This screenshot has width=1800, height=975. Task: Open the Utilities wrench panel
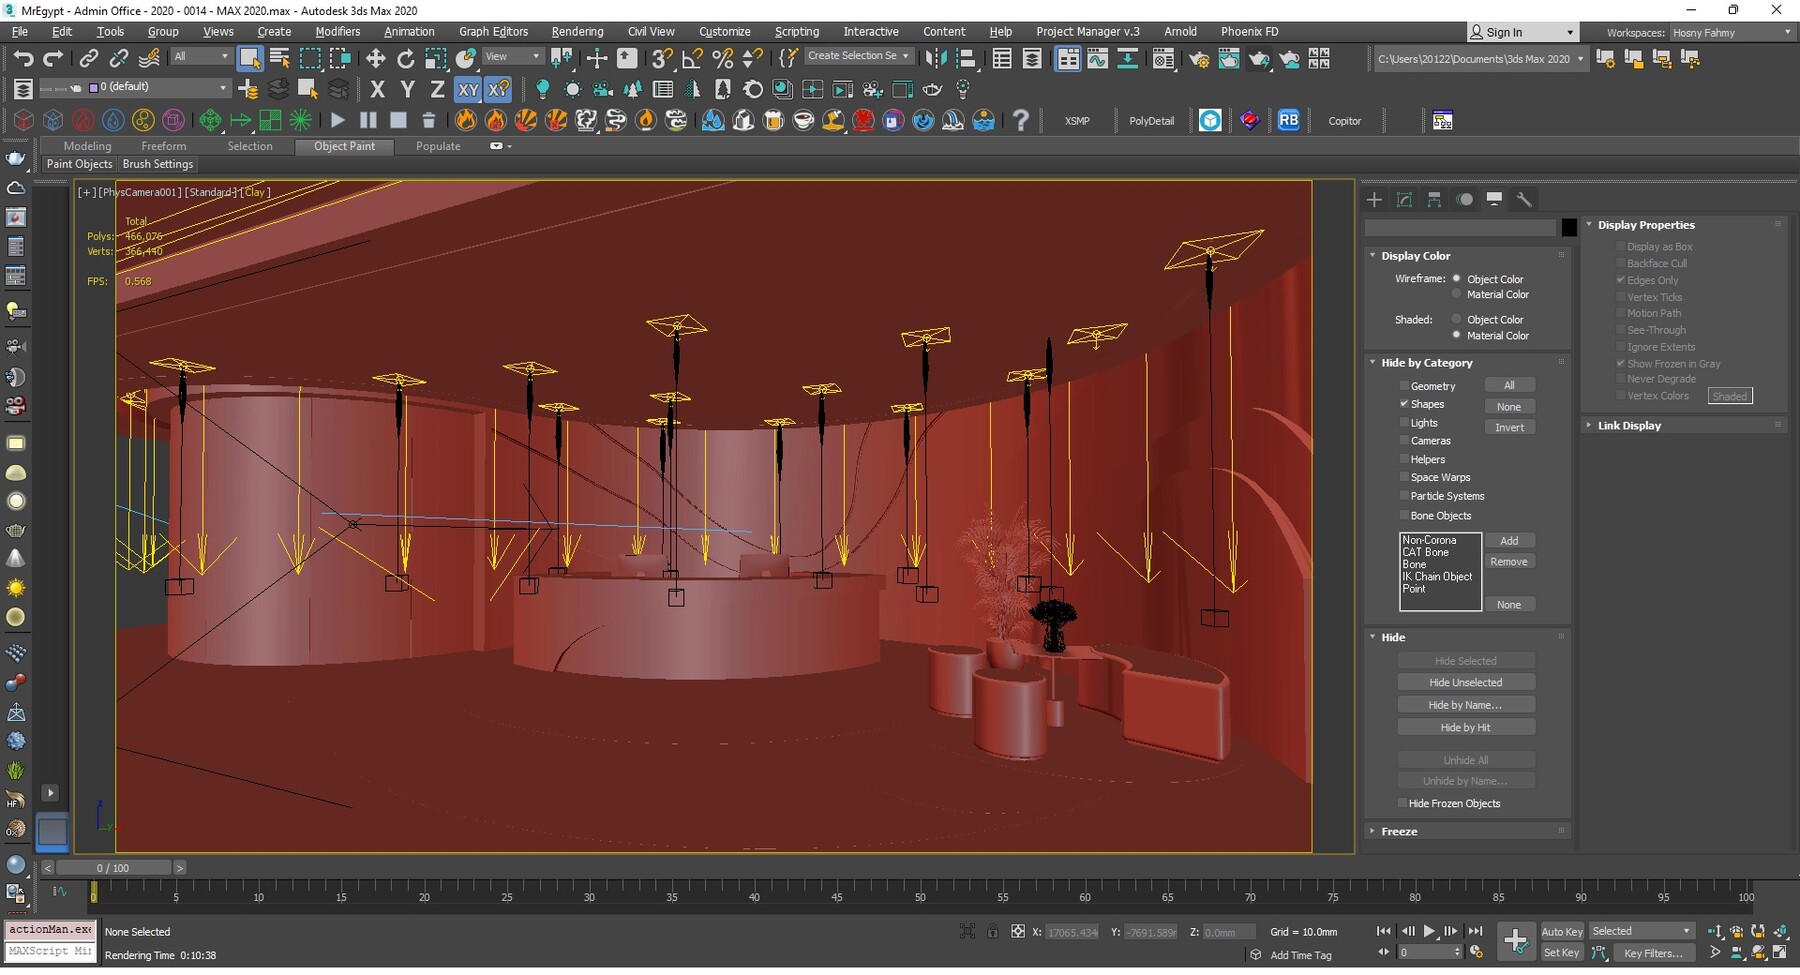point(1524,200)
